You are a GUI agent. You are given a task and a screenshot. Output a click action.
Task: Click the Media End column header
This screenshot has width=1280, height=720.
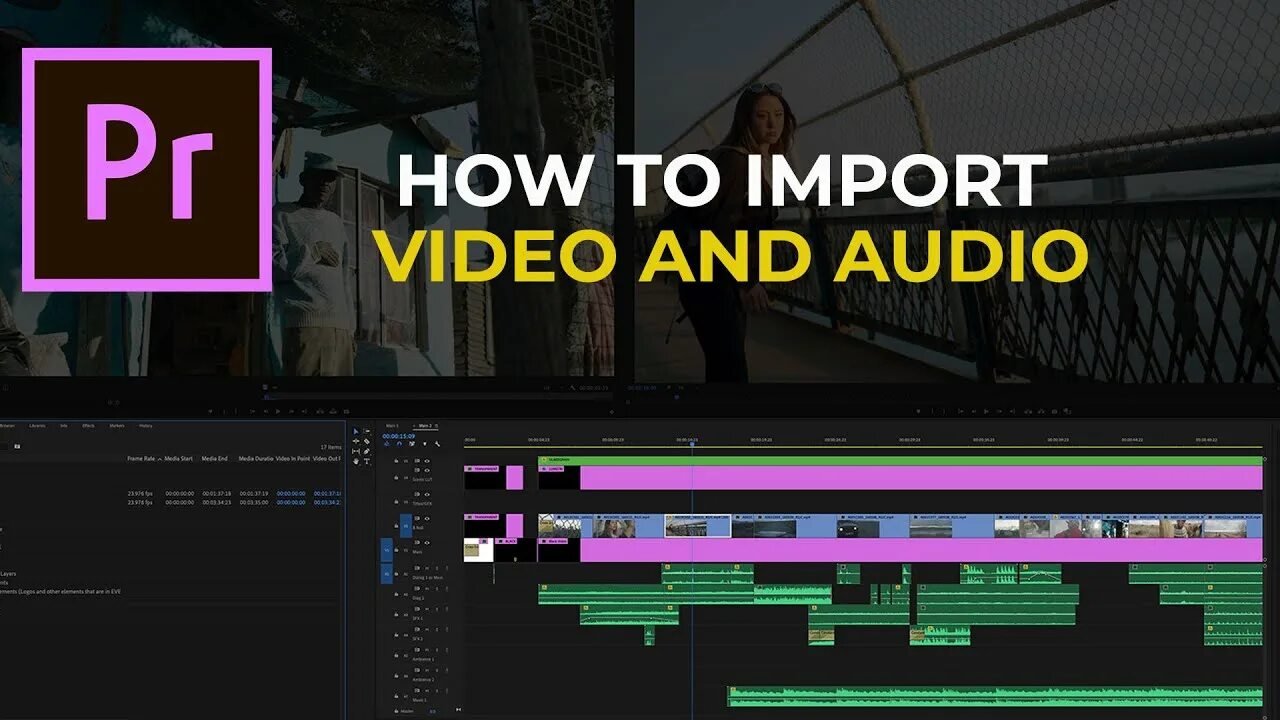click(x=214, y=458)
